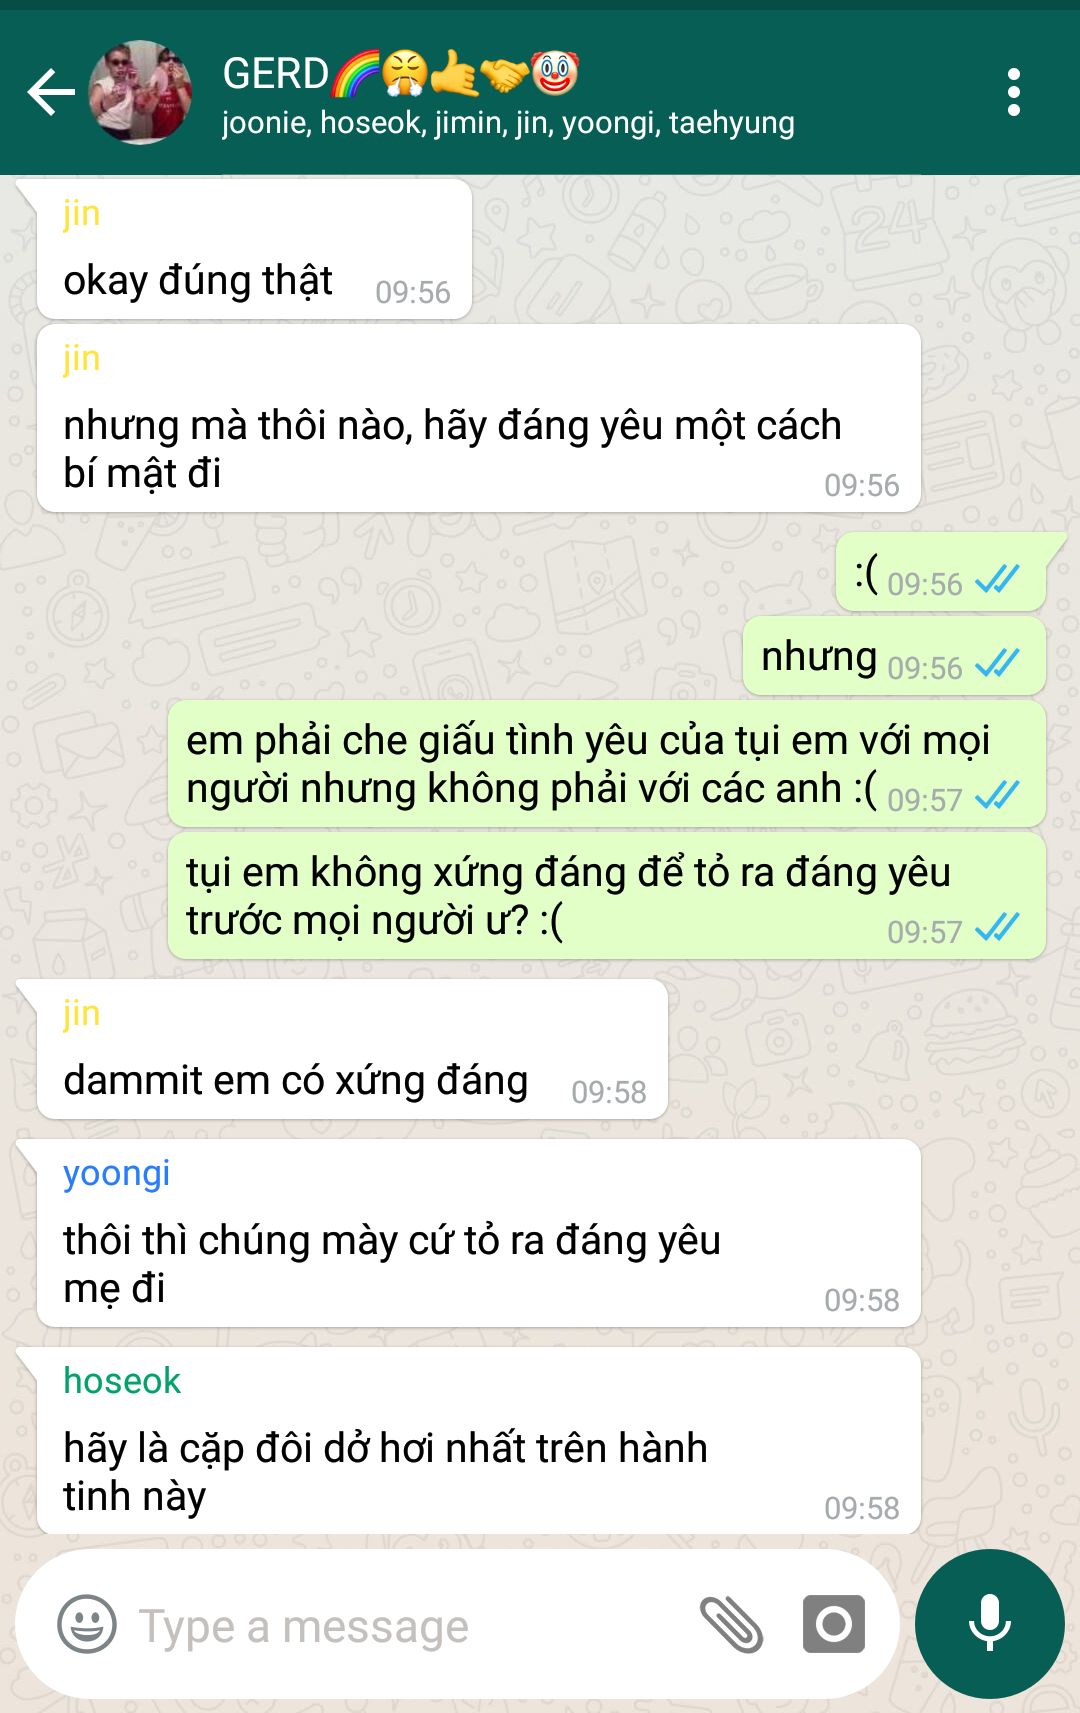Select the "hãy là cặp đôi dở hơi" message

[x=478, y=1441]
